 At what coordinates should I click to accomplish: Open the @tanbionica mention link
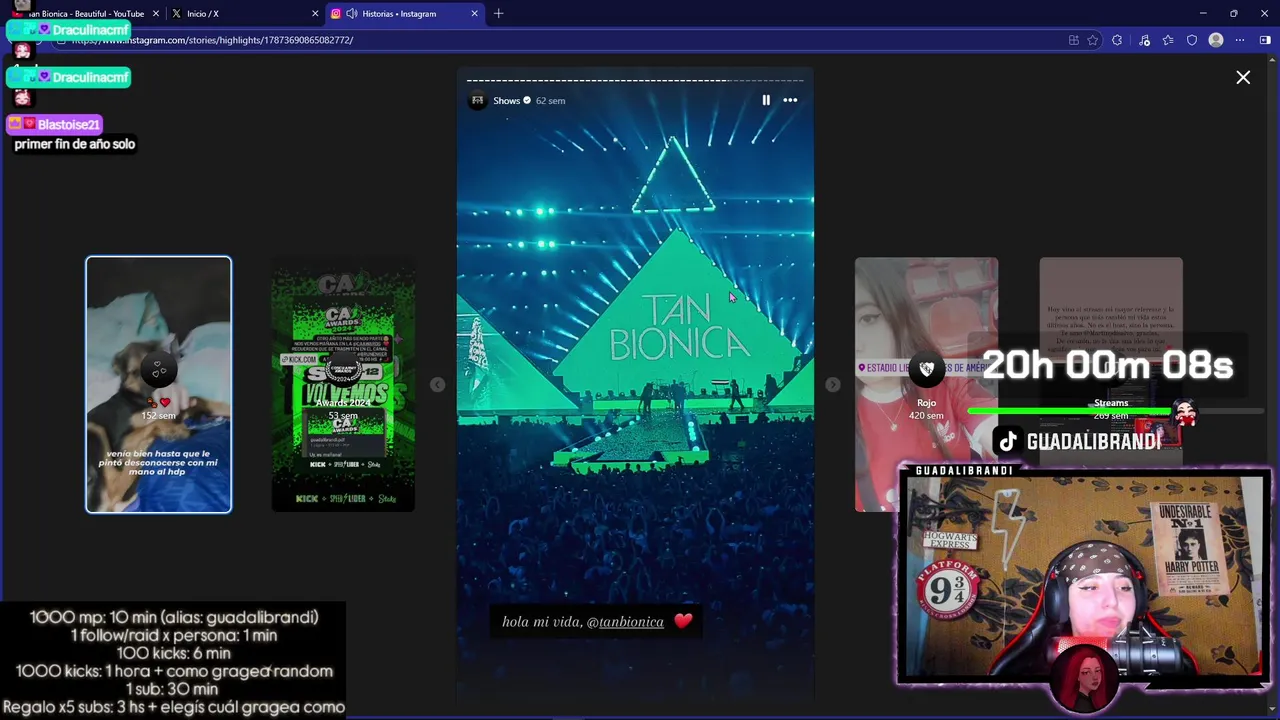tap(625, 622)
